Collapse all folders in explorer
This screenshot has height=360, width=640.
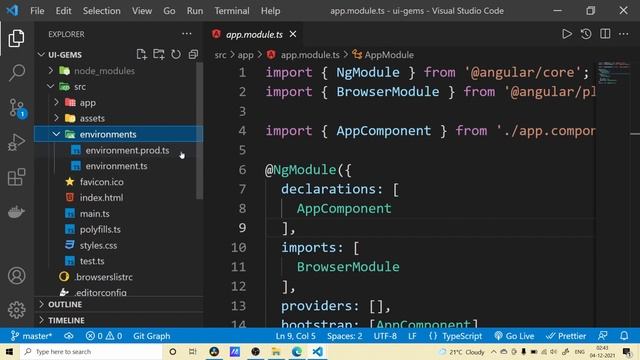point(193,54)
